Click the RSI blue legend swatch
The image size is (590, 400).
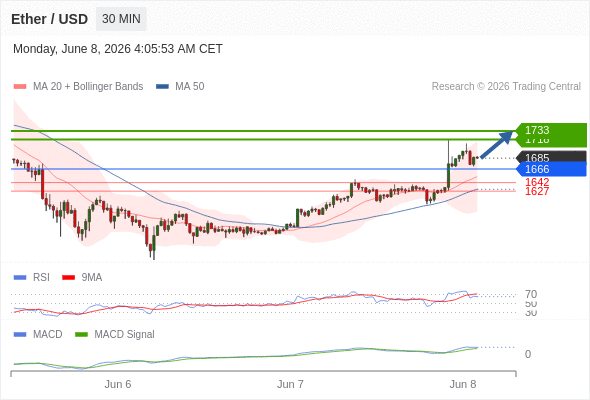tap(20, 278)
